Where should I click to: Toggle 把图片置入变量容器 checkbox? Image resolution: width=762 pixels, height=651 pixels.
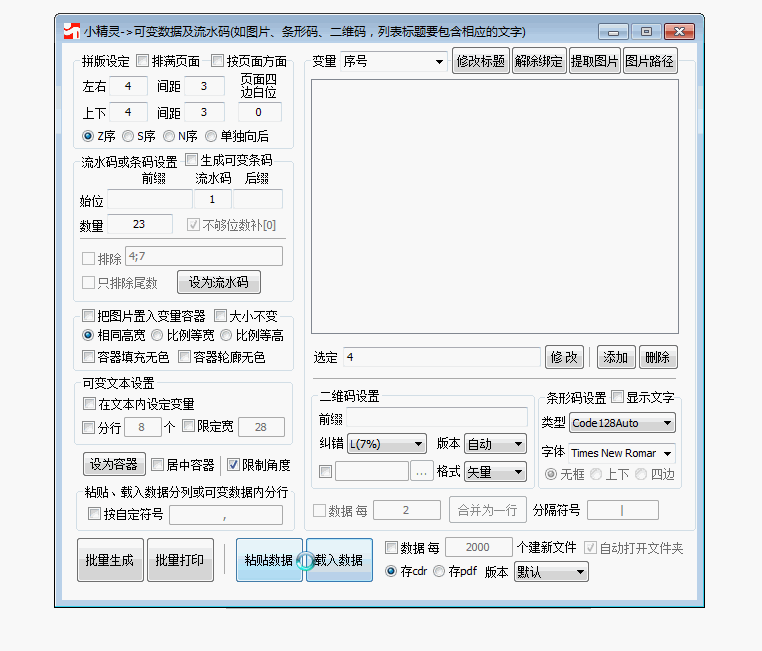pos(88,316)
